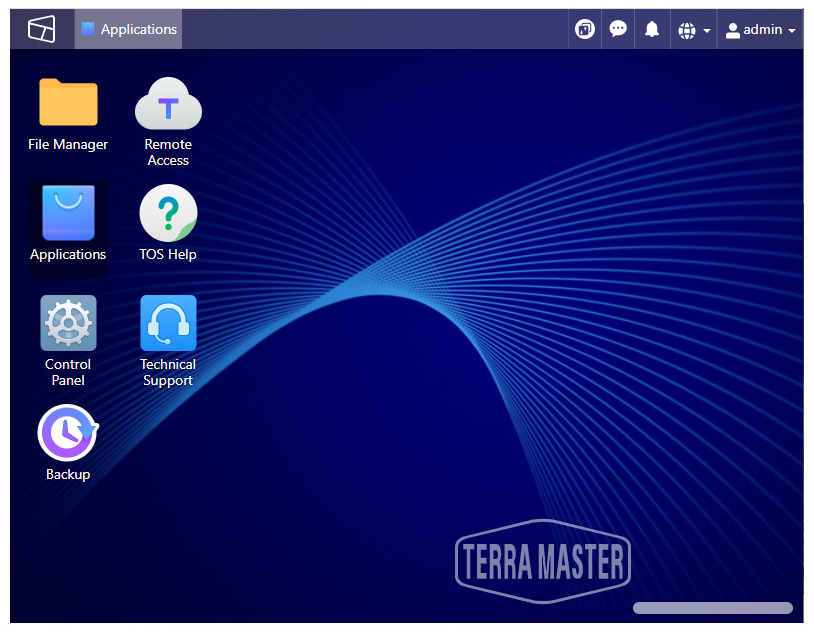
Task: Open the Control Panel gear icon
Action: (x=68, y=322)
